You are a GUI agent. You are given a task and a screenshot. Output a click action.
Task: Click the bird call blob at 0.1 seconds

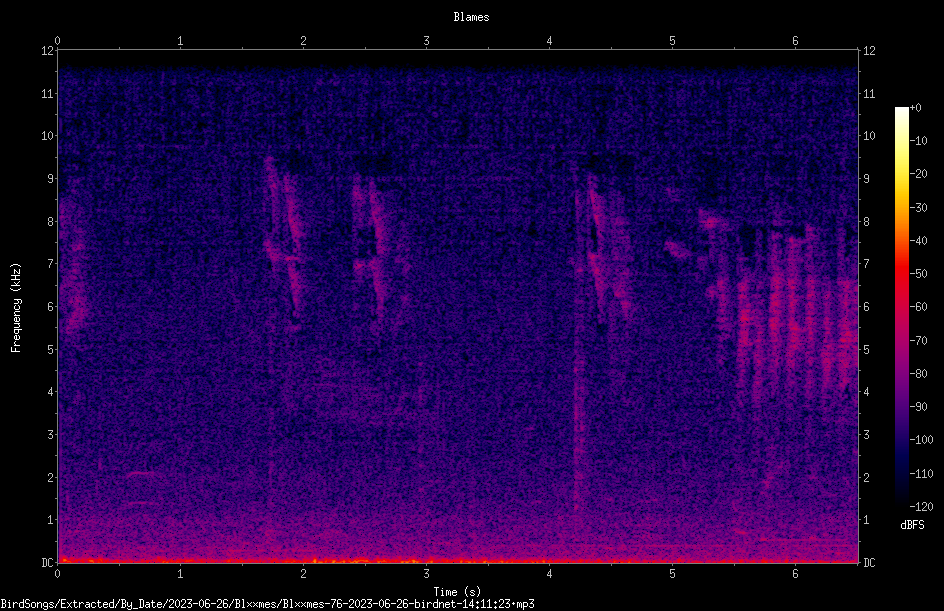coord(75,265)
